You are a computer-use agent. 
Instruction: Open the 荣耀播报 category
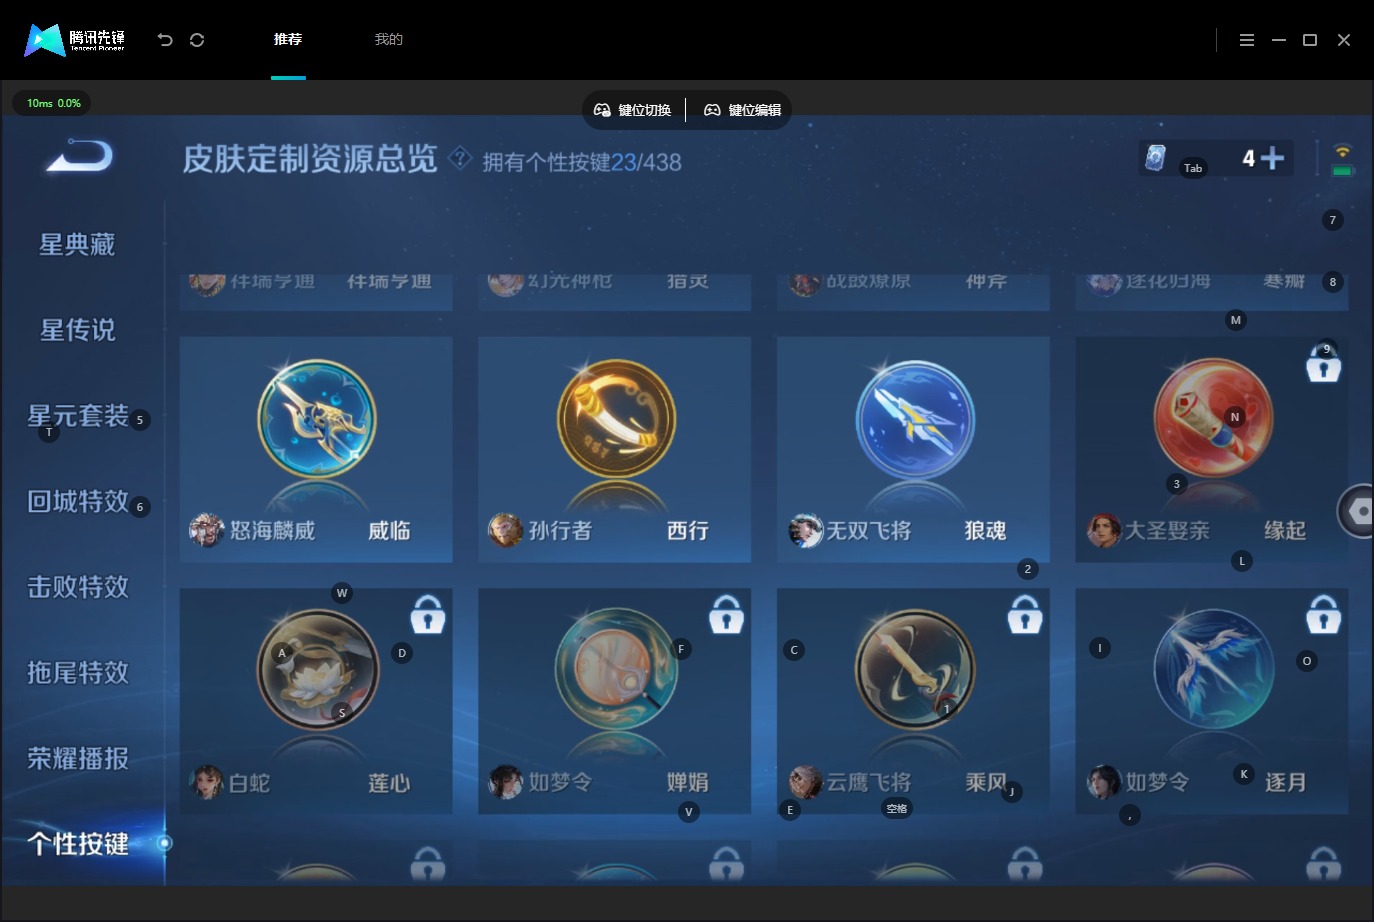click(78, 758)
